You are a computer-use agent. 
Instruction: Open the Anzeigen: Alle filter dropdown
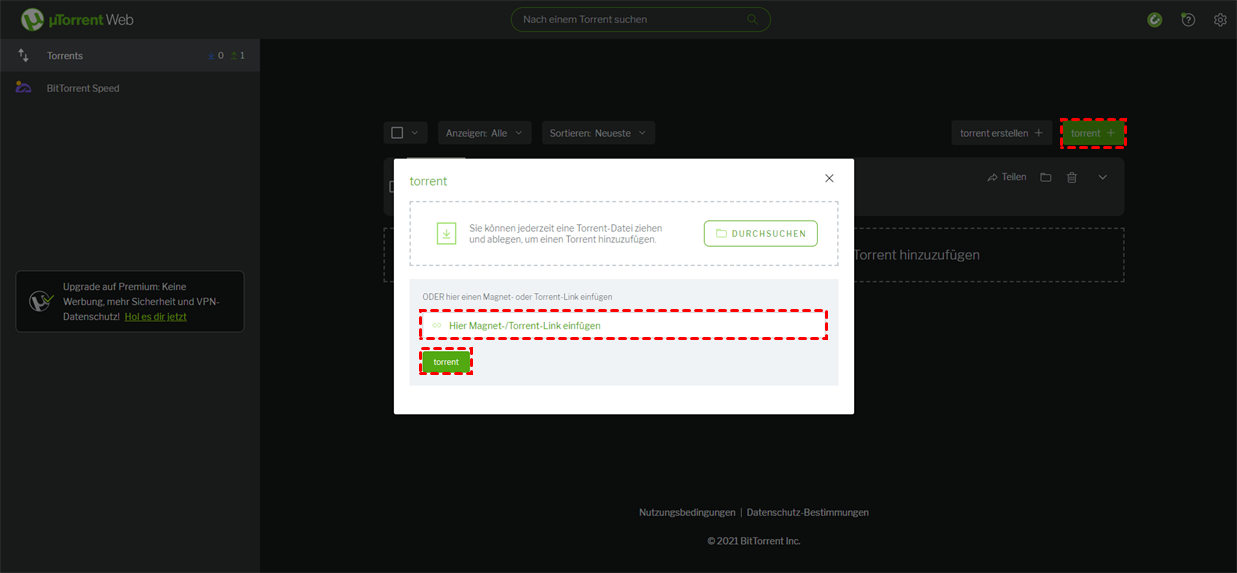point(484,133)
